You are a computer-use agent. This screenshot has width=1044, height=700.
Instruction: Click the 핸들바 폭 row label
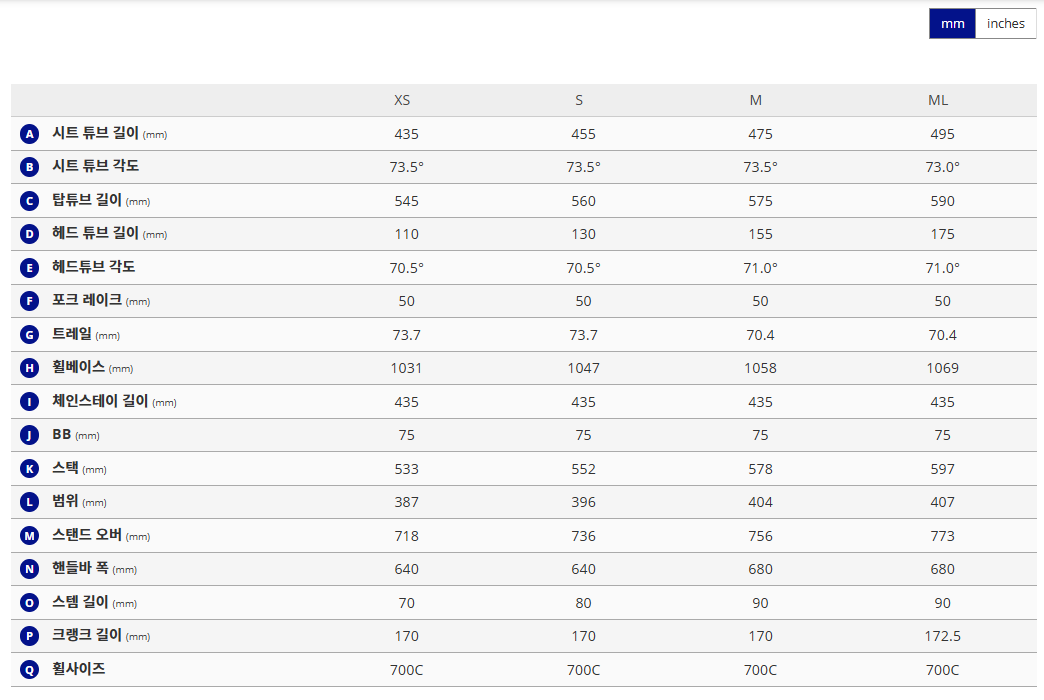click(x=80, y=568)
